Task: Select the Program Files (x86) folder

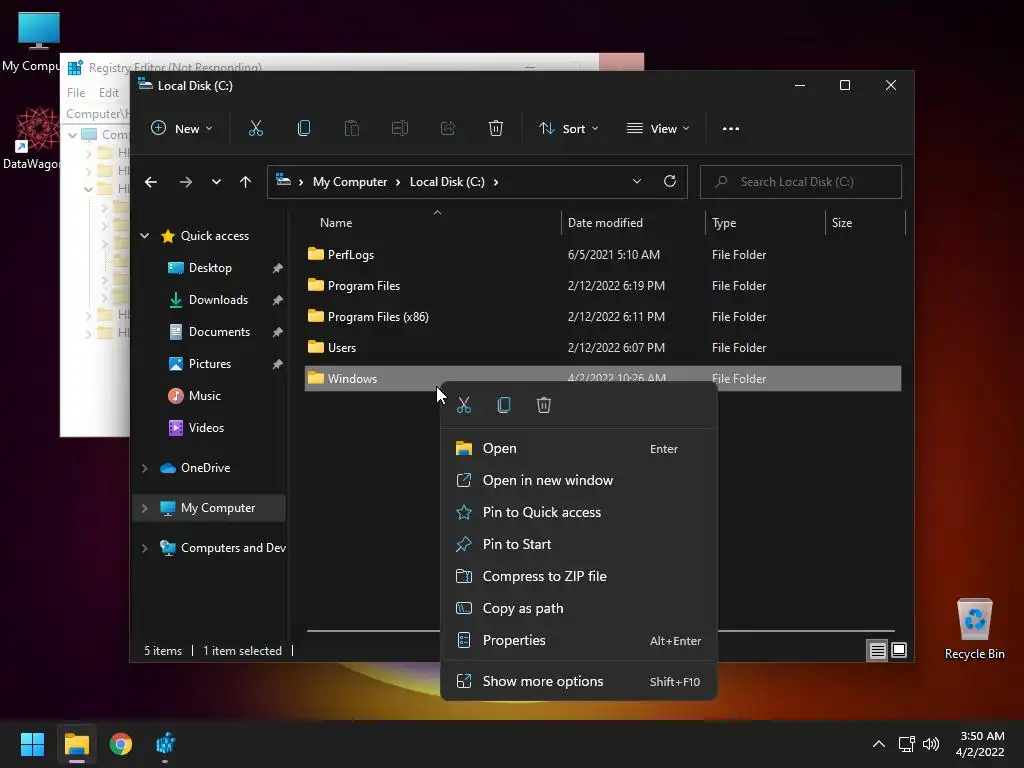Action: coord(603,317)
